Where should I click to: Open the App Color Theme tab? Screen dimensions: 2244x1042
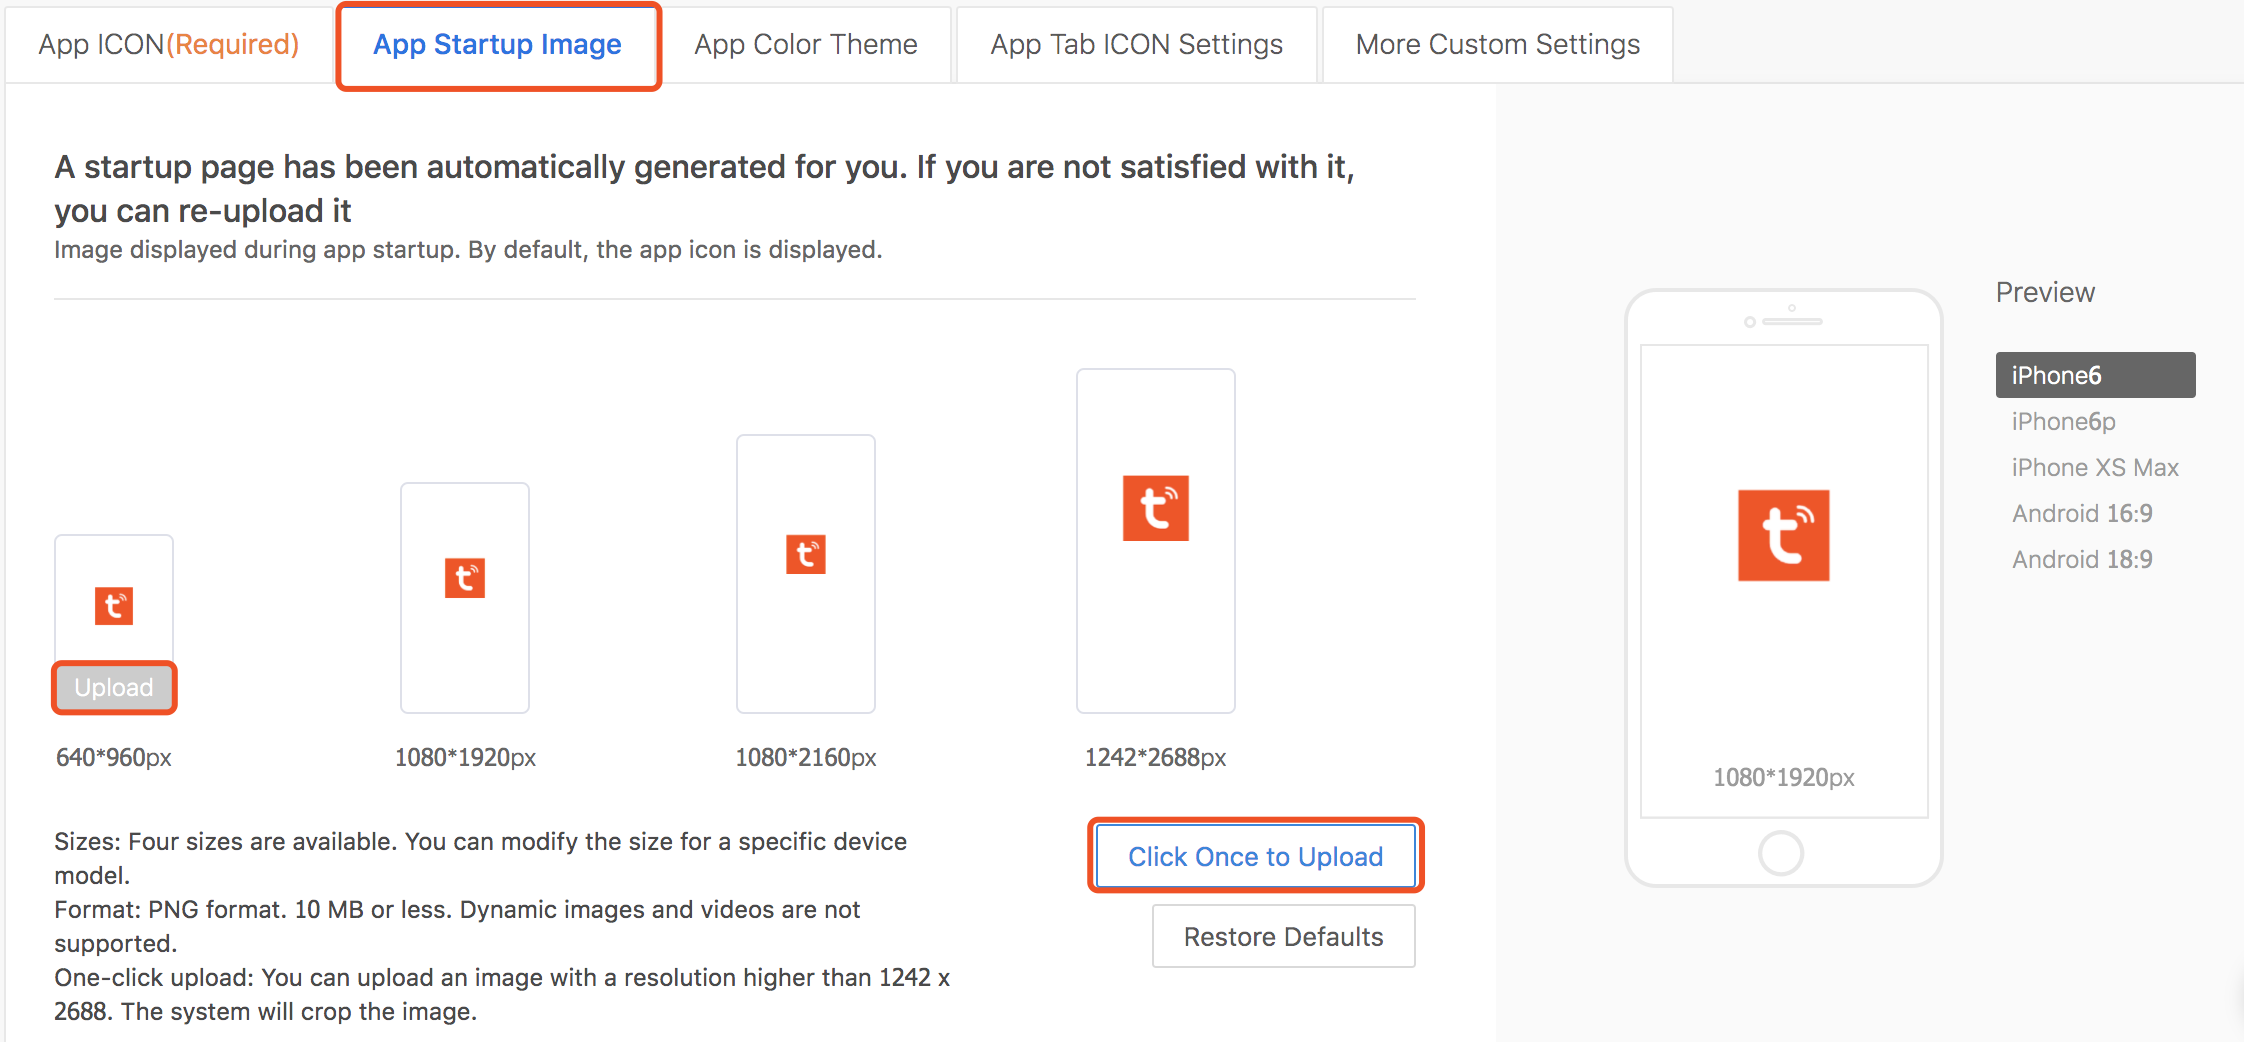click(806, 45)
